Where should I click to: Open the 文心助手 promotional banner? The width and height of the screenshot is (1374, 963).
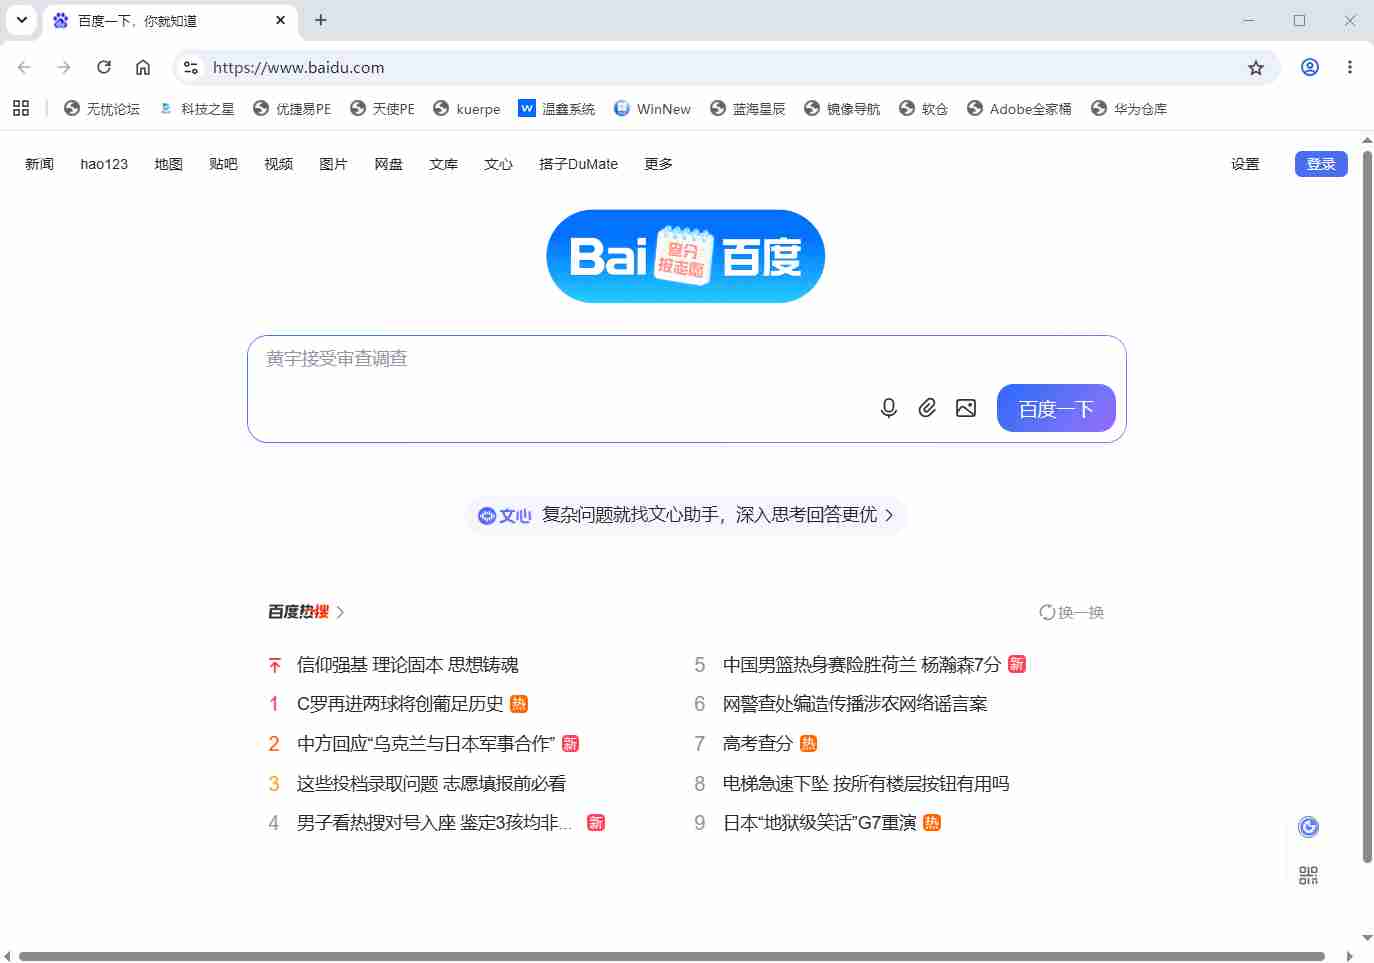click(x=686, y=515)
